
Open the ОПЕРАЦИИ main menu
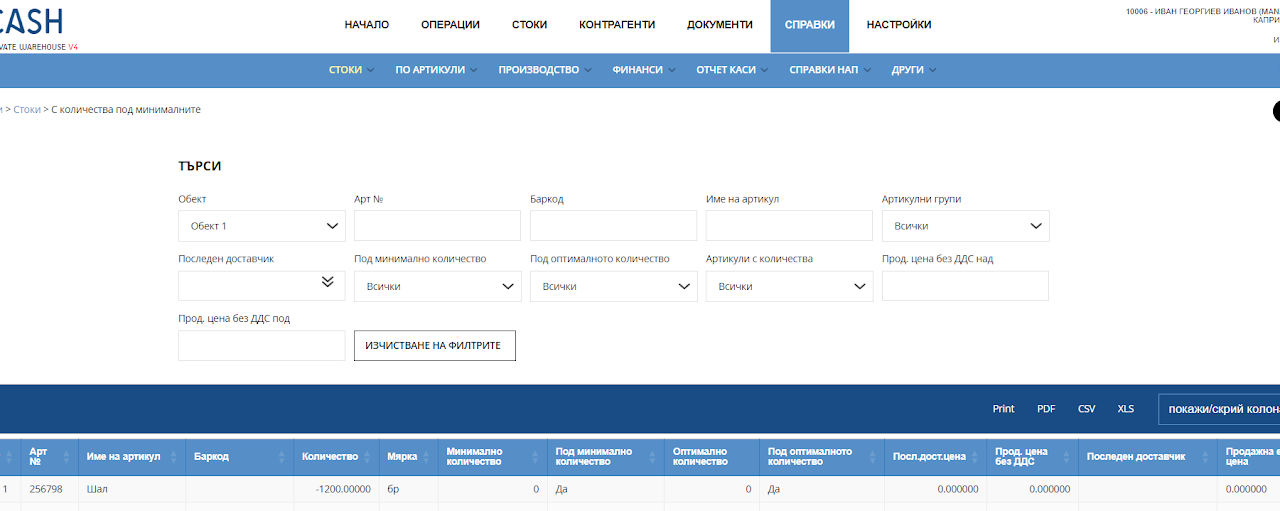coord(450,25)
